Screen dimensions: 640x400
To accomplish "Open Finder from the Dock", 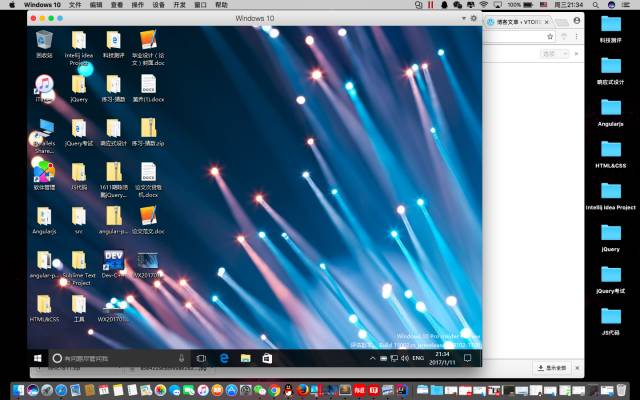I will (18, 391).
